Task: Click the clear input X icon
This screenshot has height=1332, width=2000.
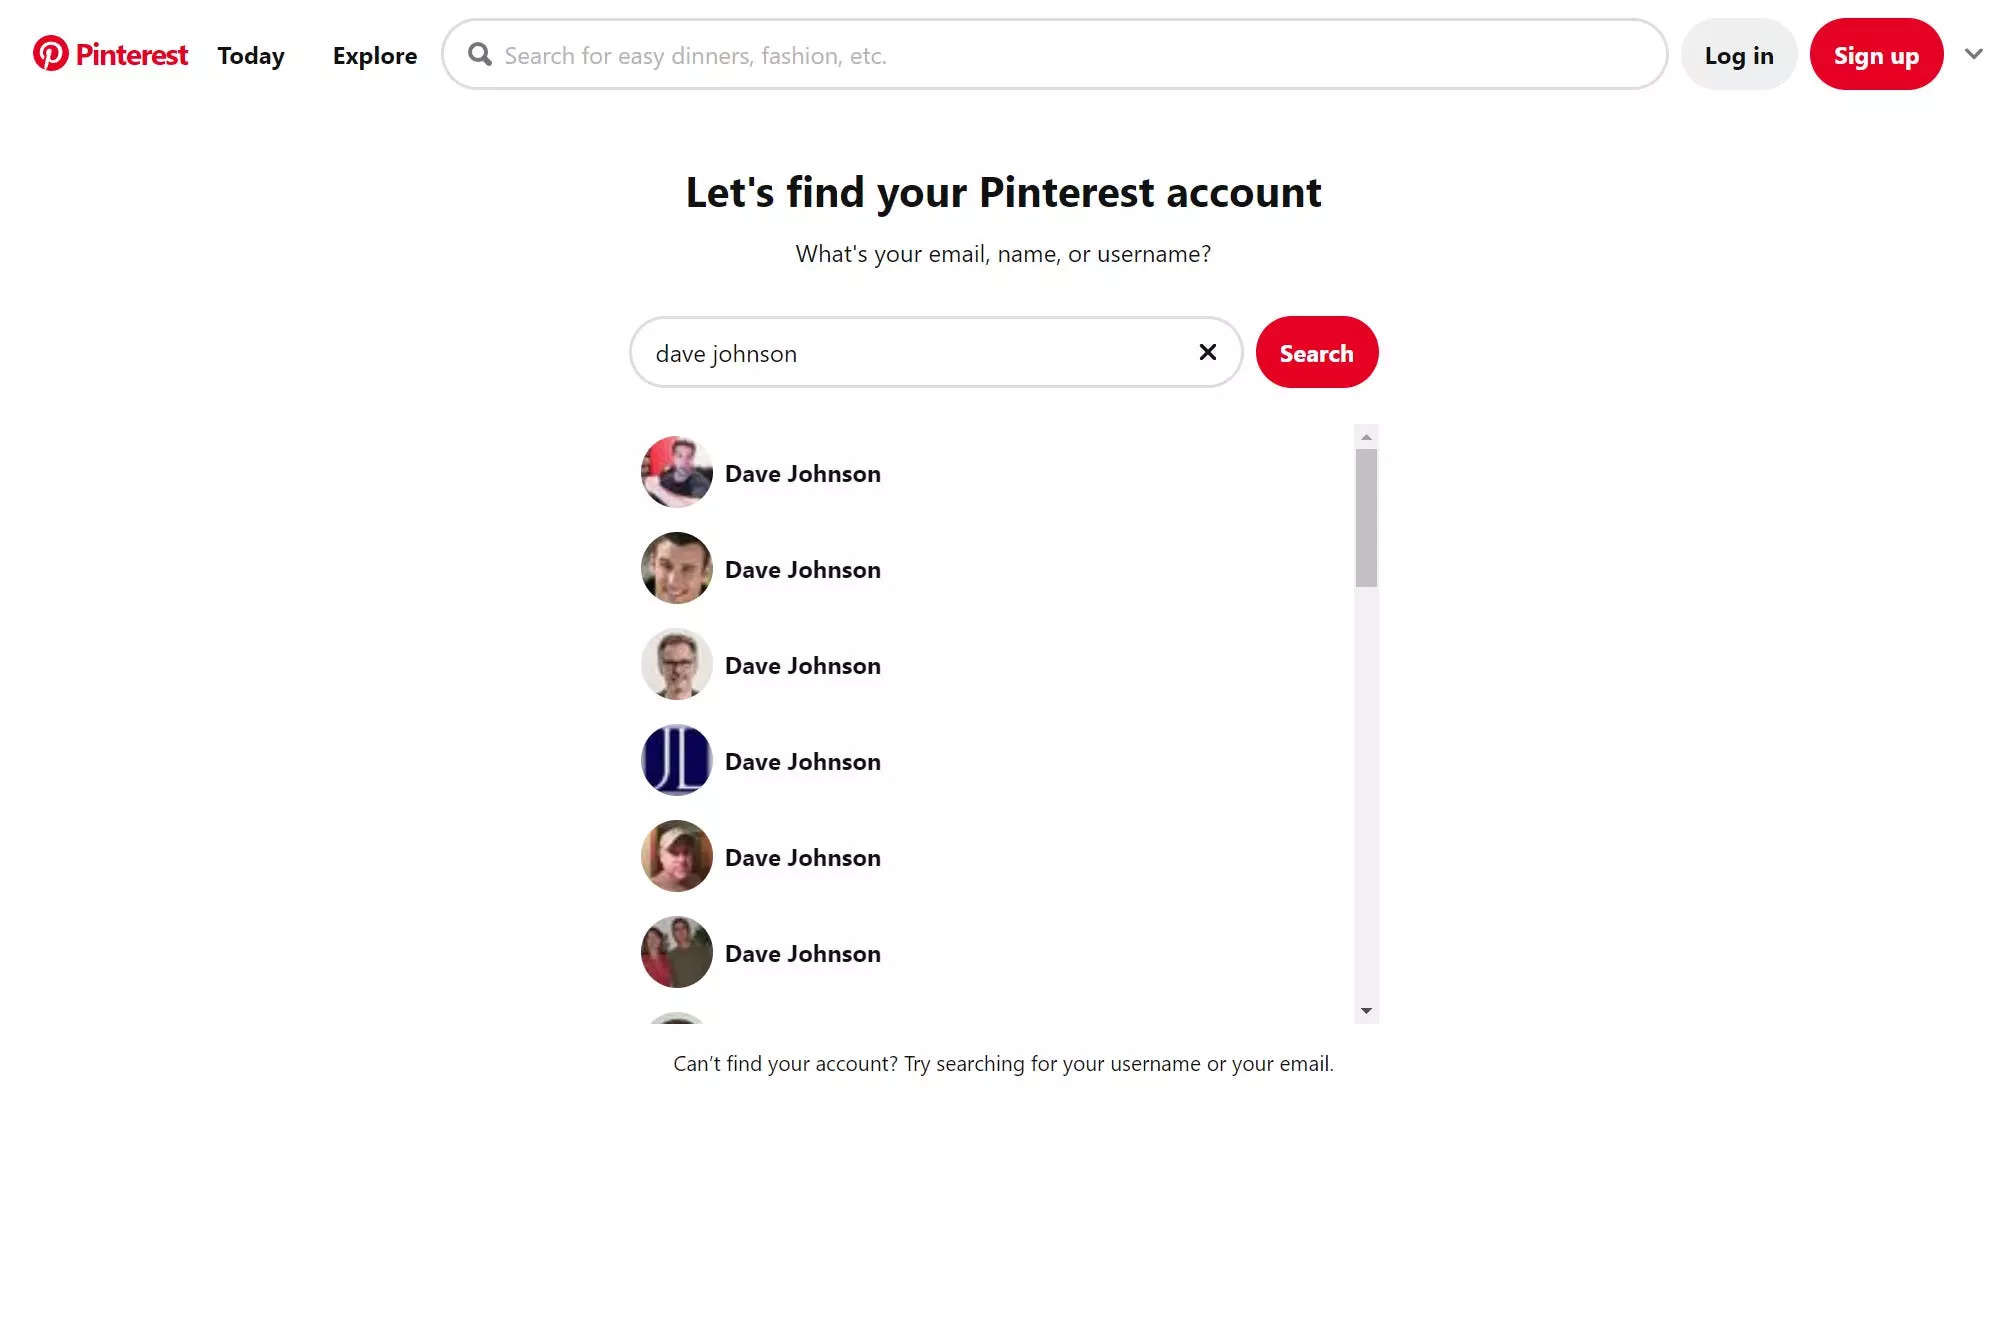Action: pos(1208,352)
